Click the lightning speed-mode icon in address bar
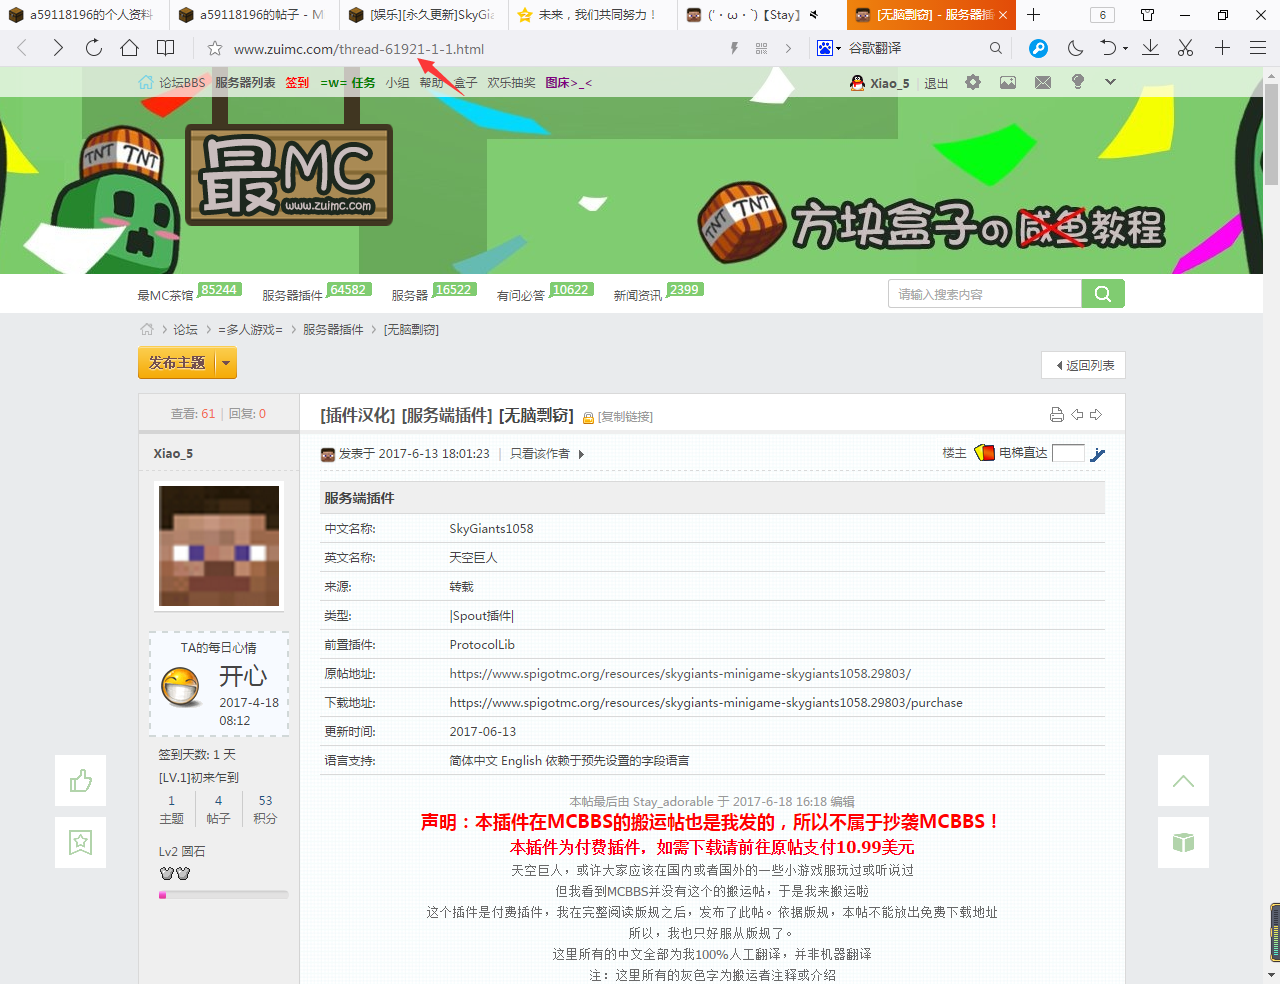The height and width of the screenshot is (984, 1280). 734,48
